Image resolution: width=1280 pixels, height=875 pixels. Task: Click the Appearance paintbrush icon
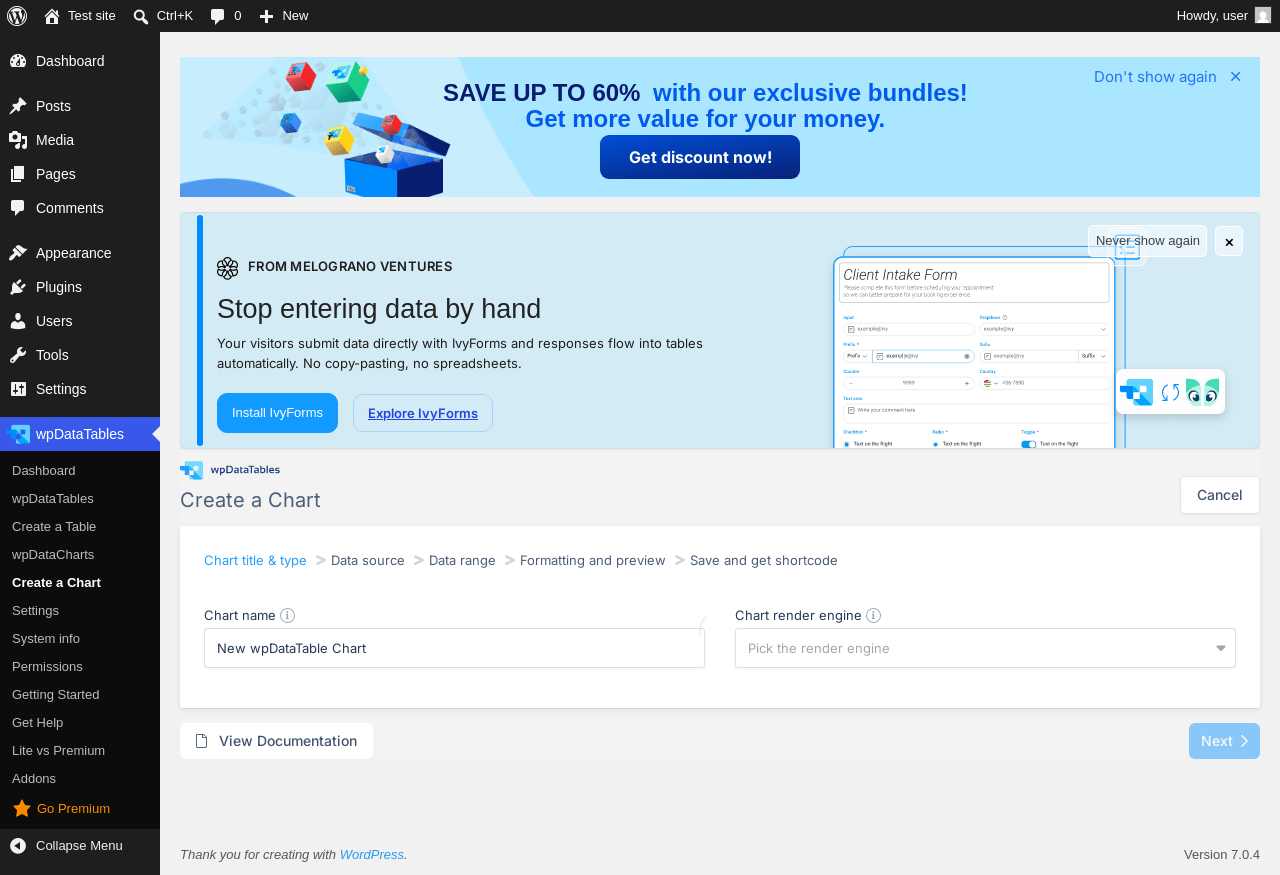coord(18,253)
